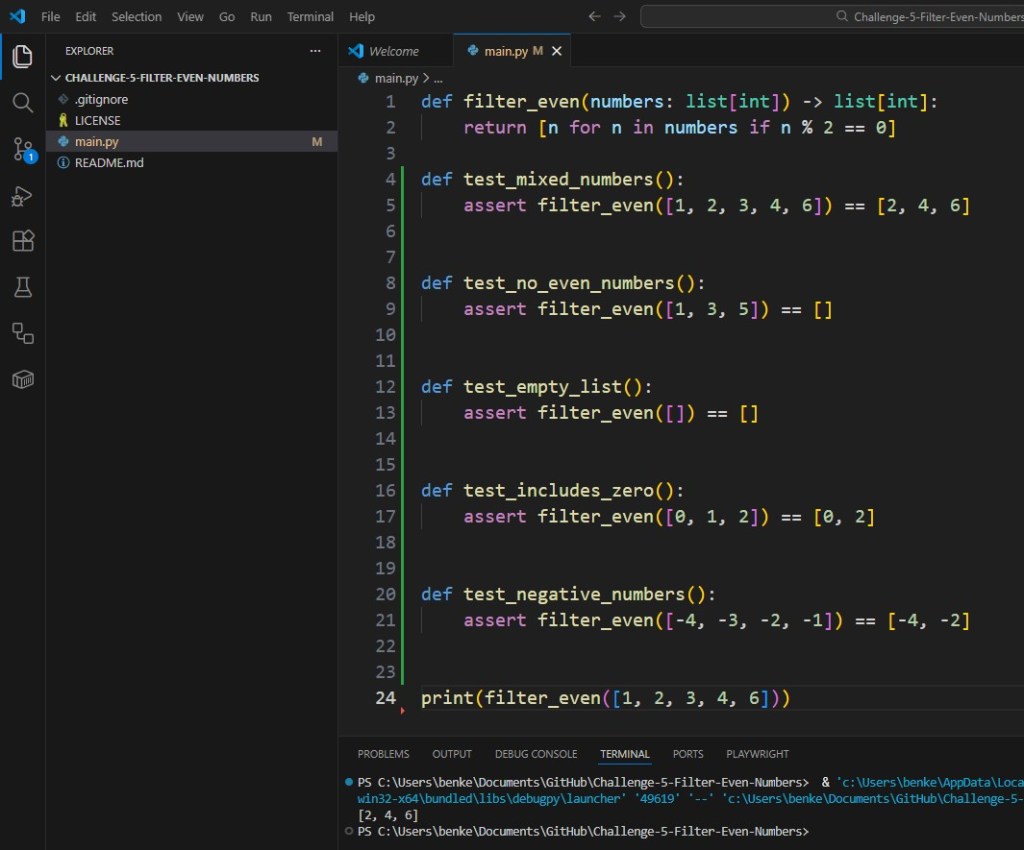The width and height of the screenshot is (1024, 850).
Task: Open the Search view
Action: (22, 101)
